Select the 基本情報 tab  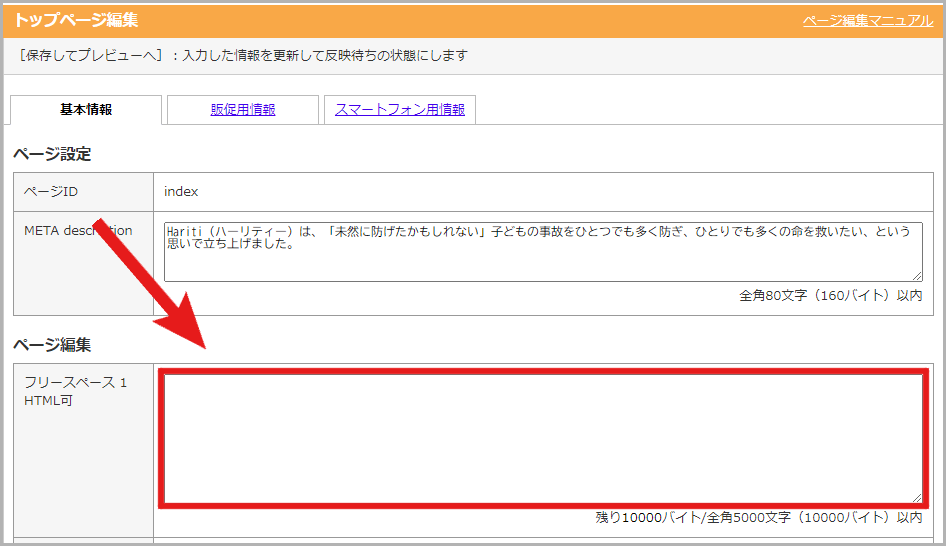click(x=86, y=110)
